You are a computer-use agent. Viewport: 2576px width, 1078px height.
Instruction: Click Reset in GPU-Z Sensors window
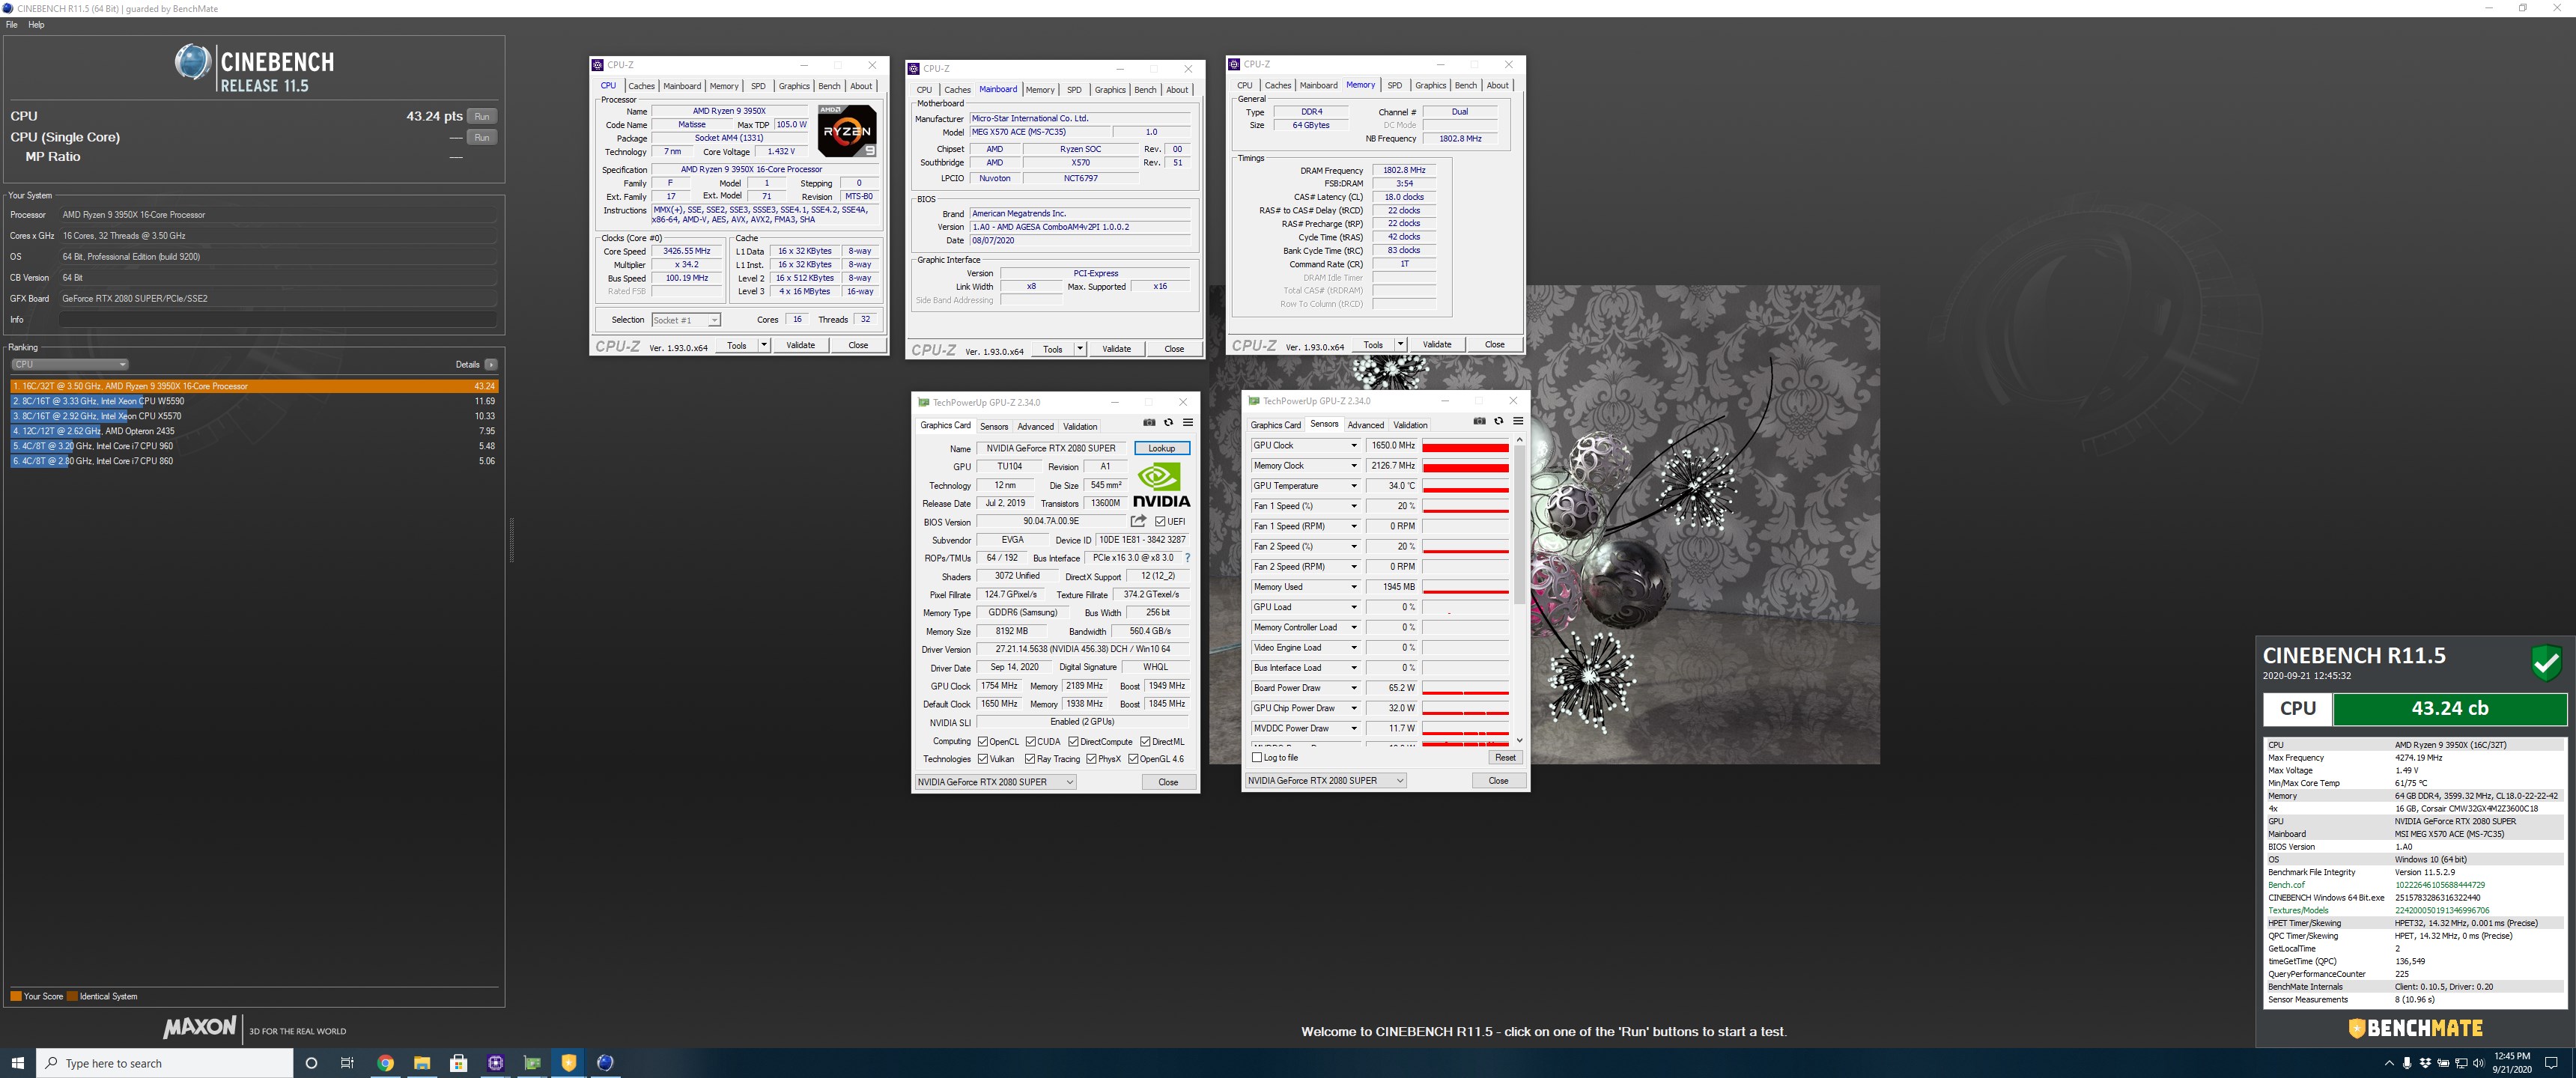pos(1504,757)
